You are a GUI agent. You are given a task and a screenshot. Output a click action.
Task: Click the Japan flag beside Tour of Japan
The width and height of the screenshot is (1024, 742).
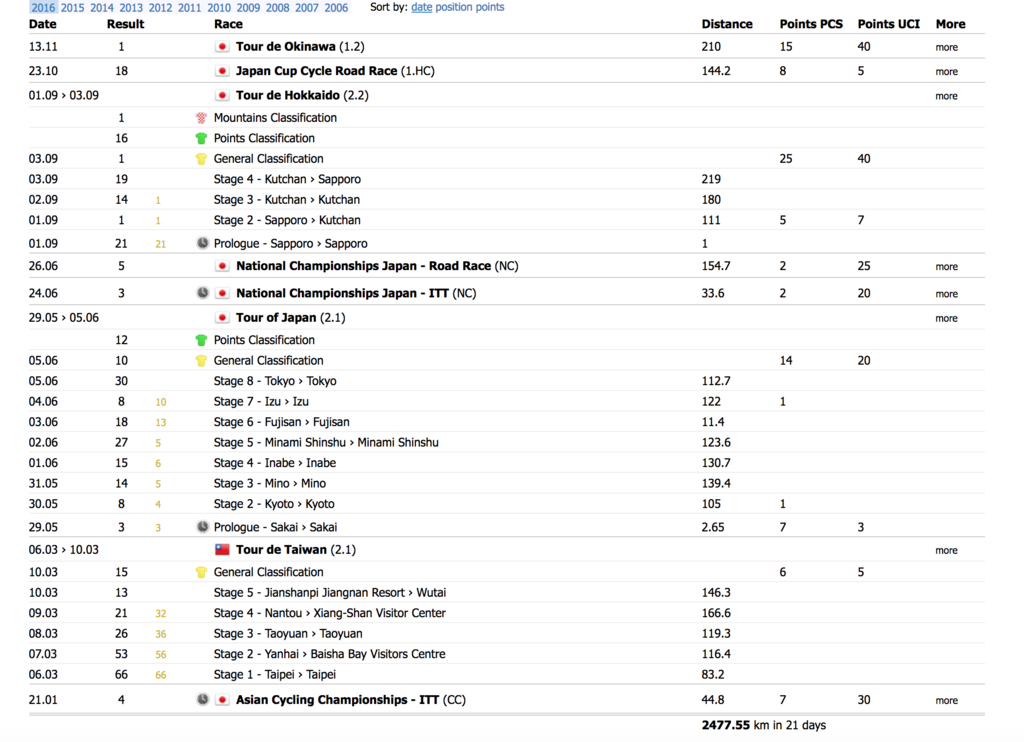pyautogui.click(x=222, y=318)
